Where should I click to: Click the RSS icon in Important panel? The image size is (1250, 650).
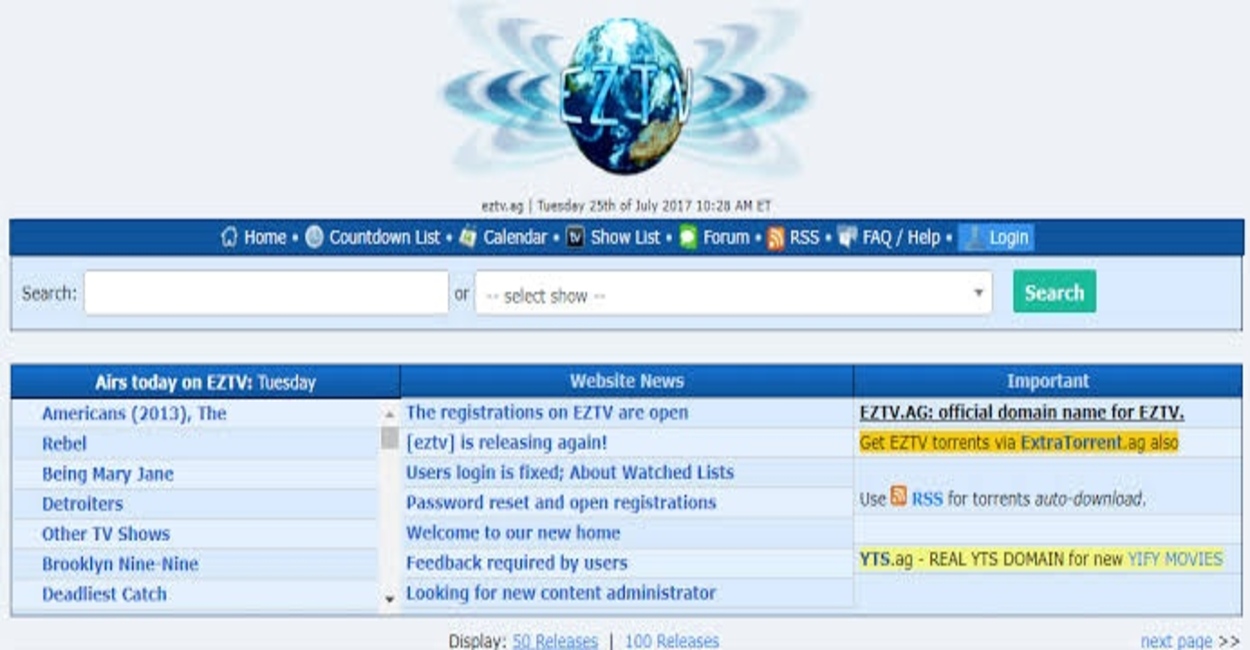[898, 497]
